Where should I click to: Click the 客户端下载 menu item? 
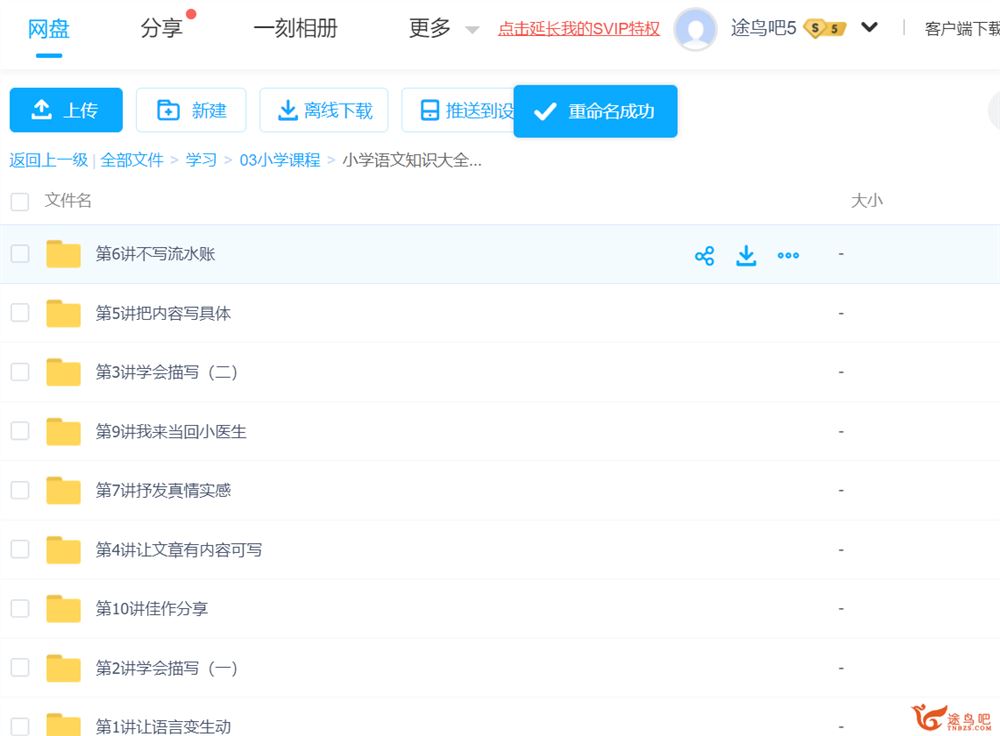pos(962,29)
